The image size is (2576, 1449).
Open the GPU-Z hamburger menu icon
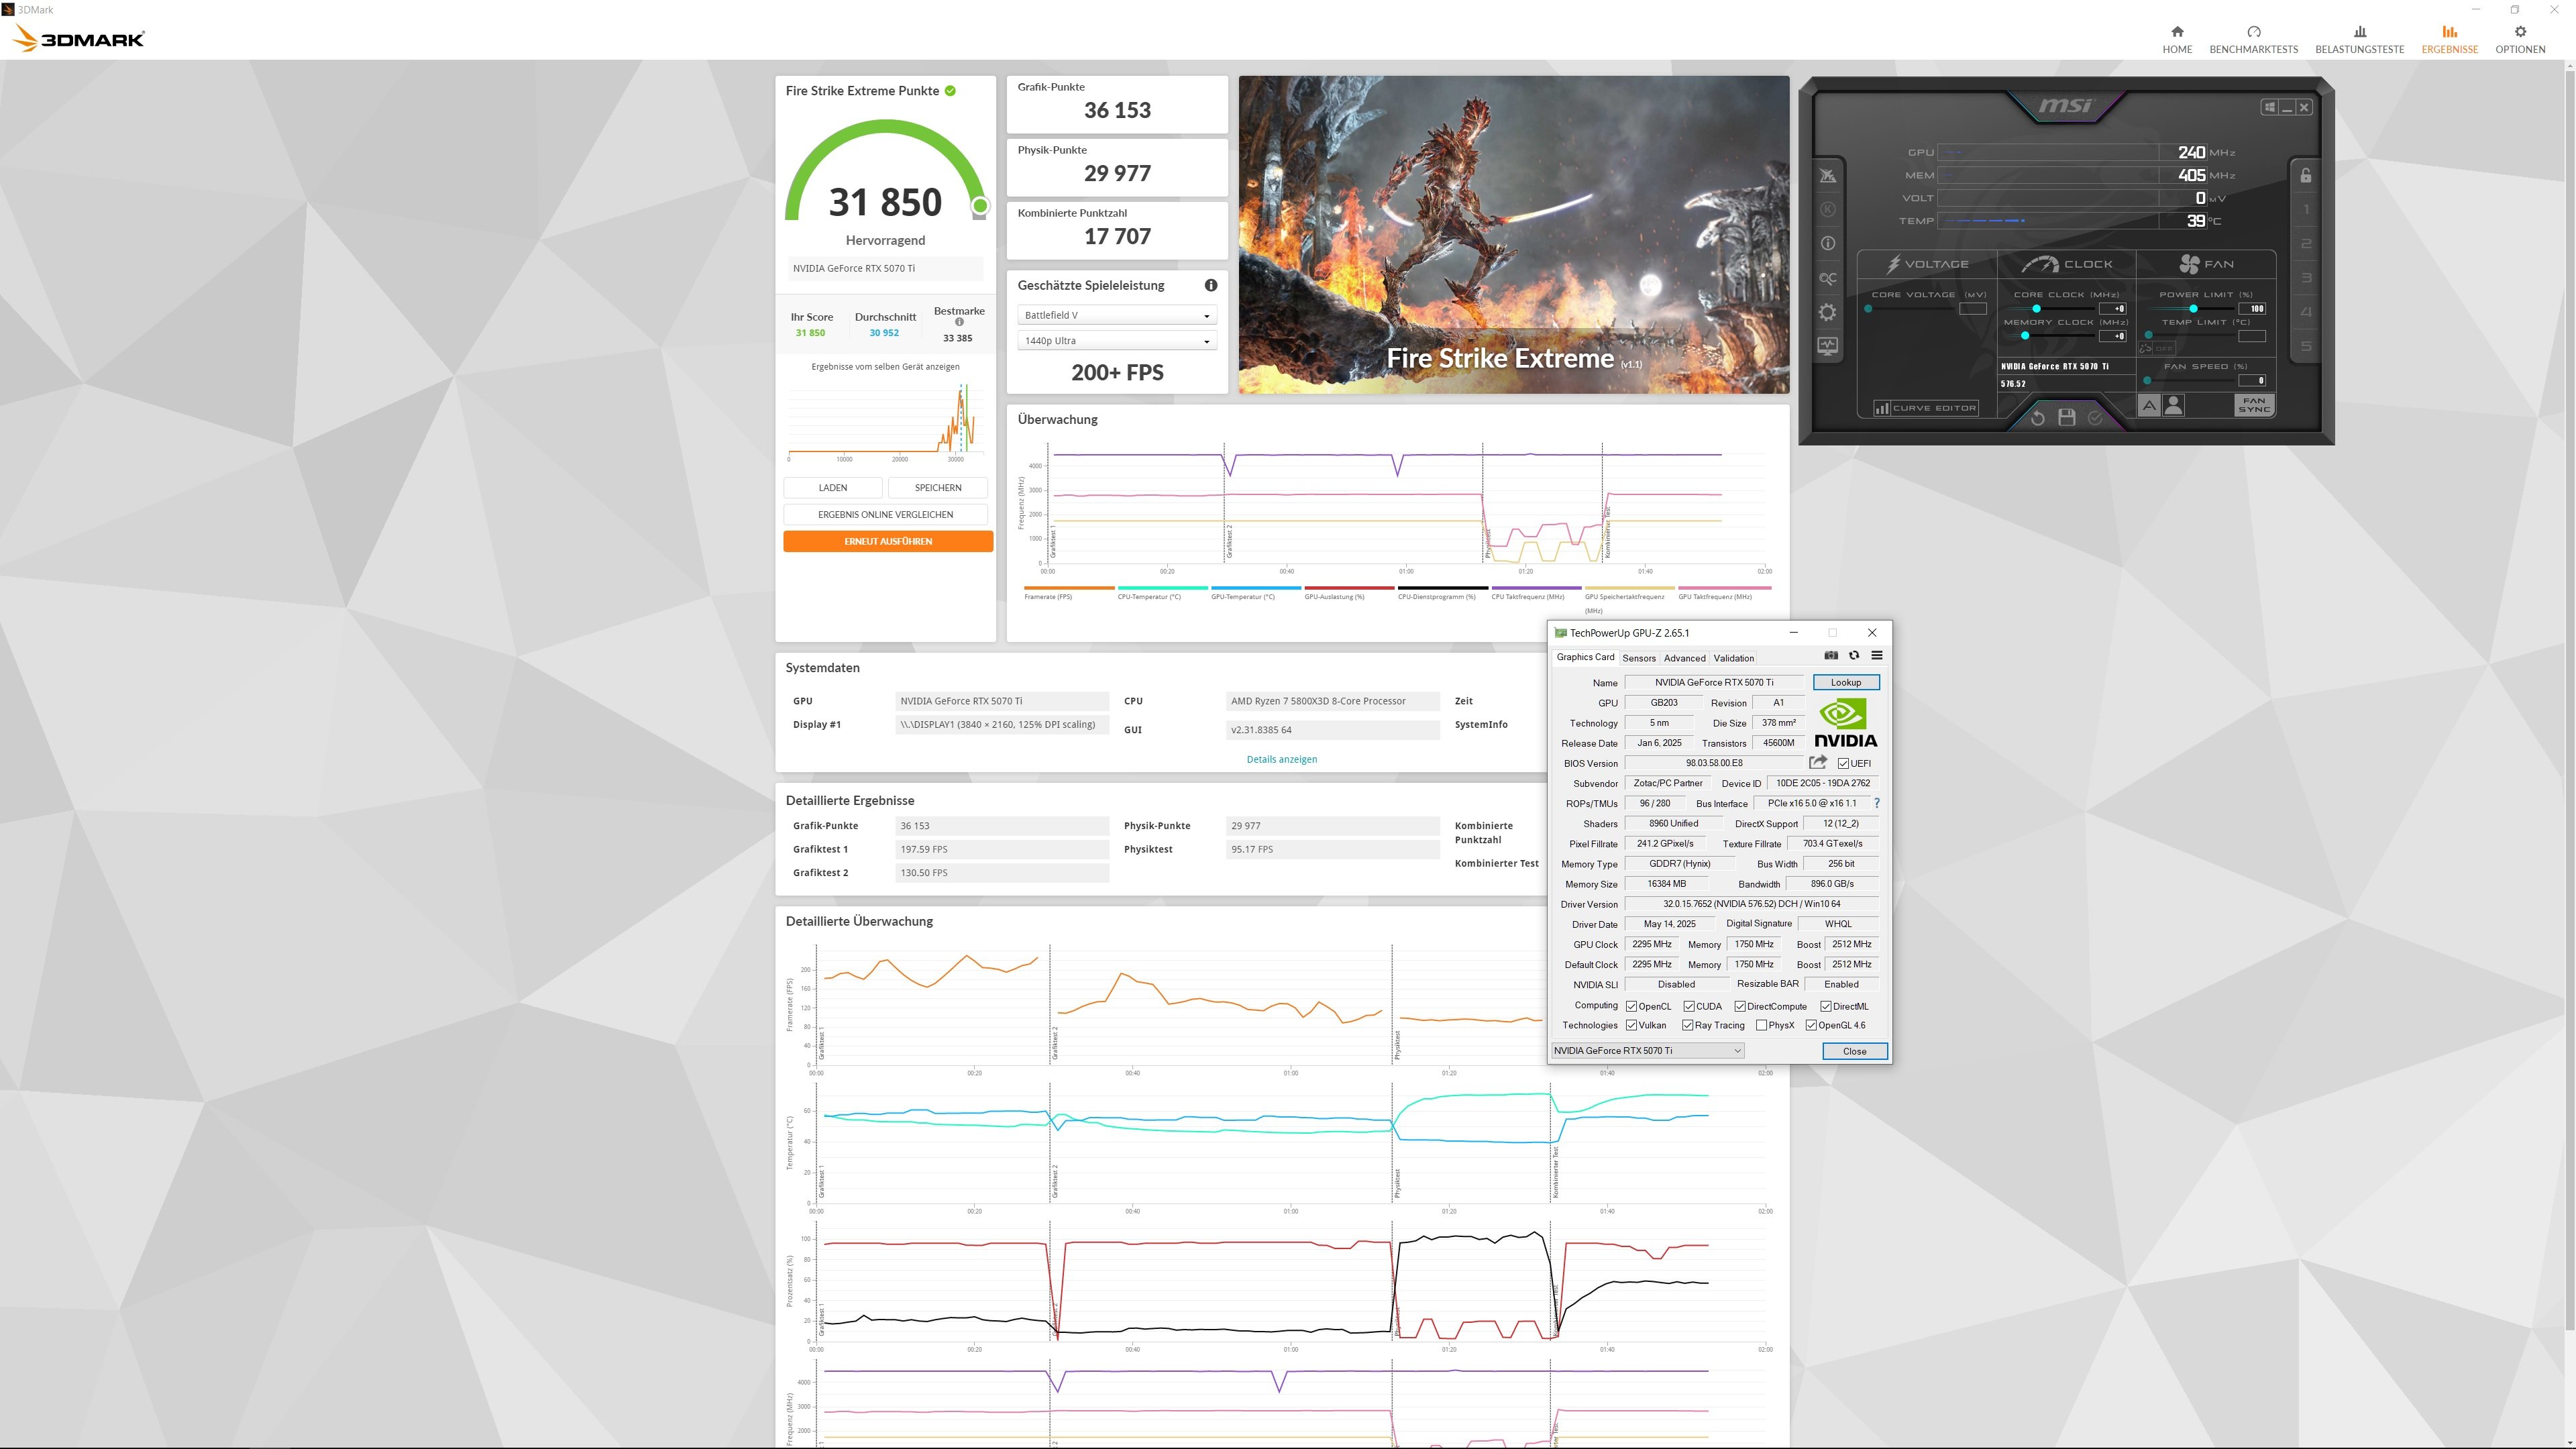click(1877, 656)
